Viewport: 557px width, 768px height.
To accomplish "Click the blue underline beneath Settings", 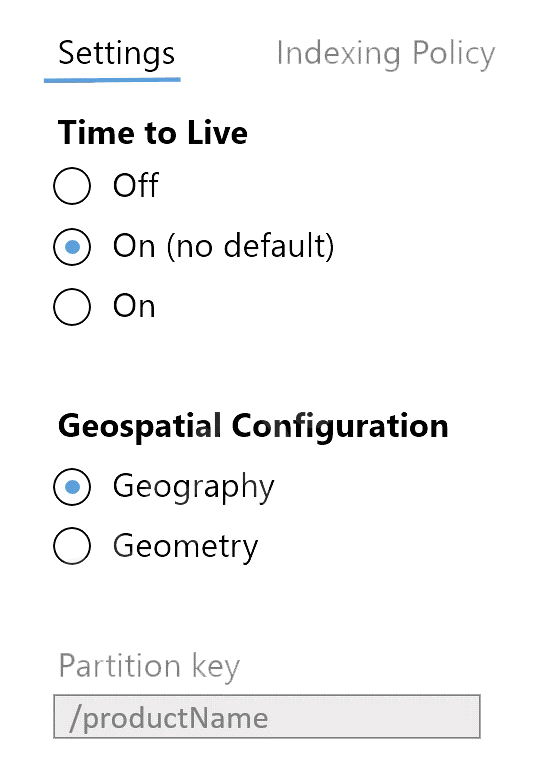I will click(112, 80).
